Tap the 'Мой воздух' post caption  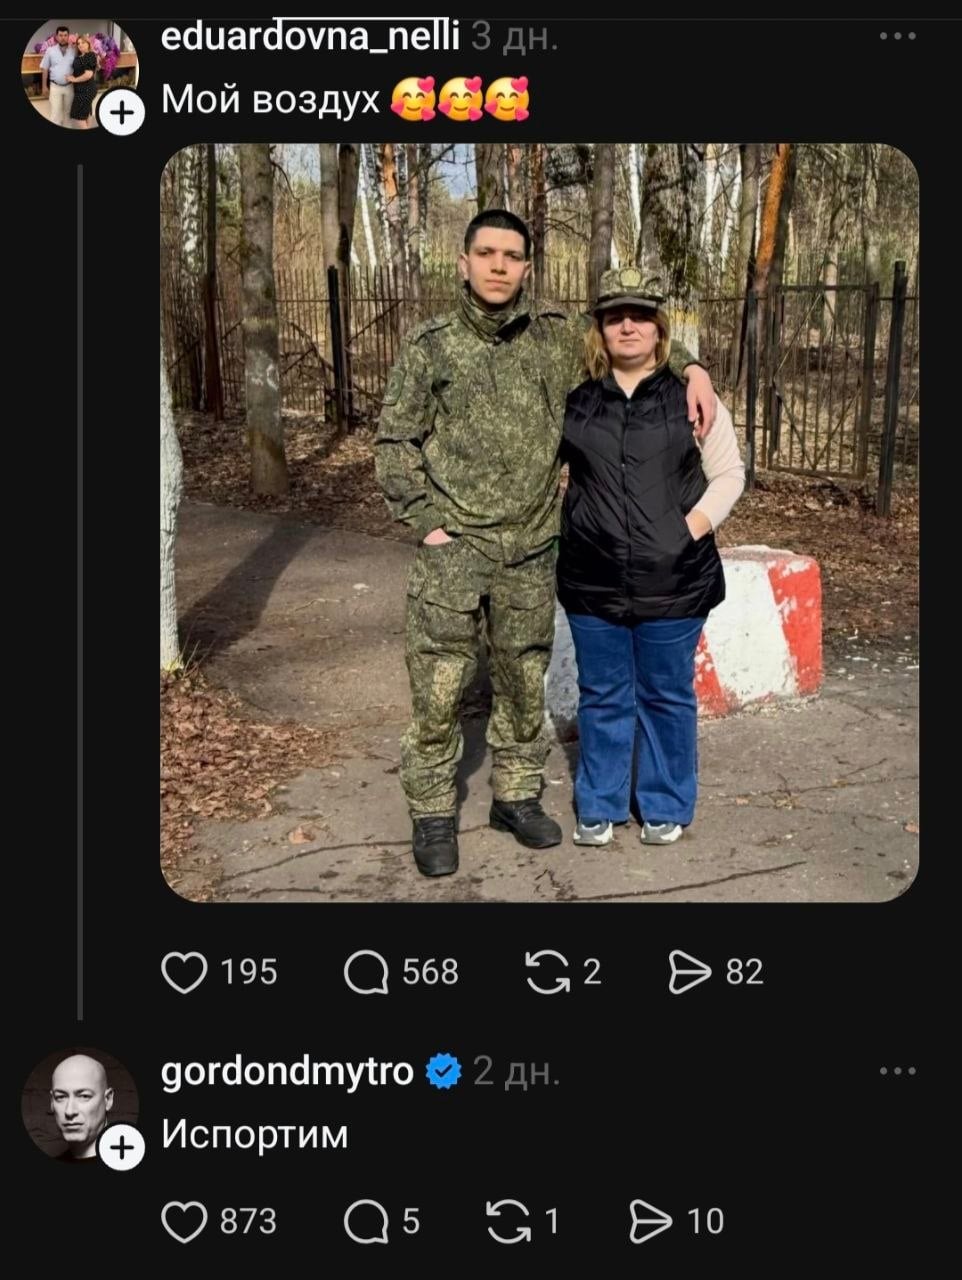[271, 99]
